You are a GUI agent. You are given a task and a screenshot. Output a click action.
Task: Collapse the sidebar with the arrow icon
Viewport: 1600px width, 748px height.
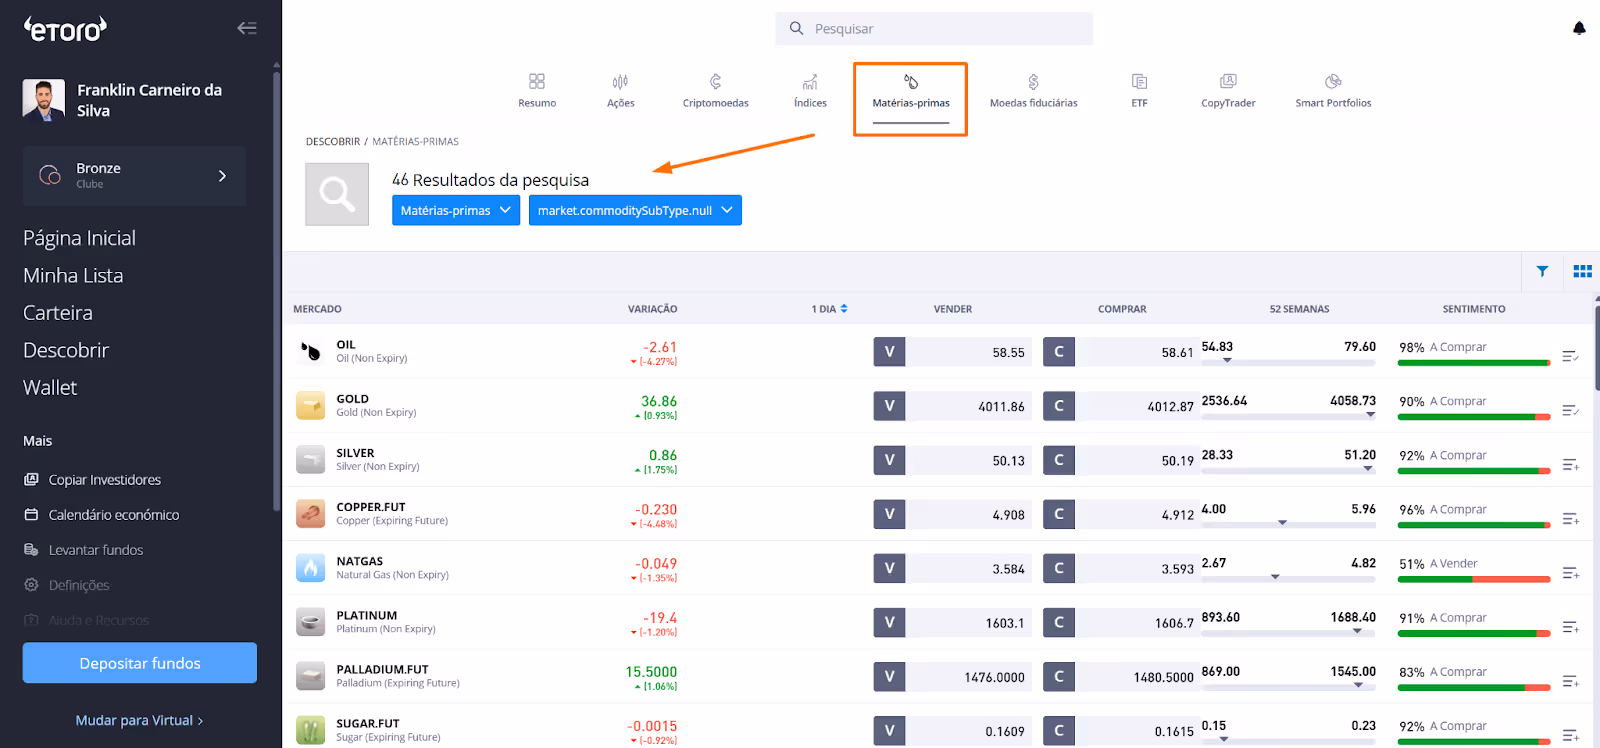[247, 28]
